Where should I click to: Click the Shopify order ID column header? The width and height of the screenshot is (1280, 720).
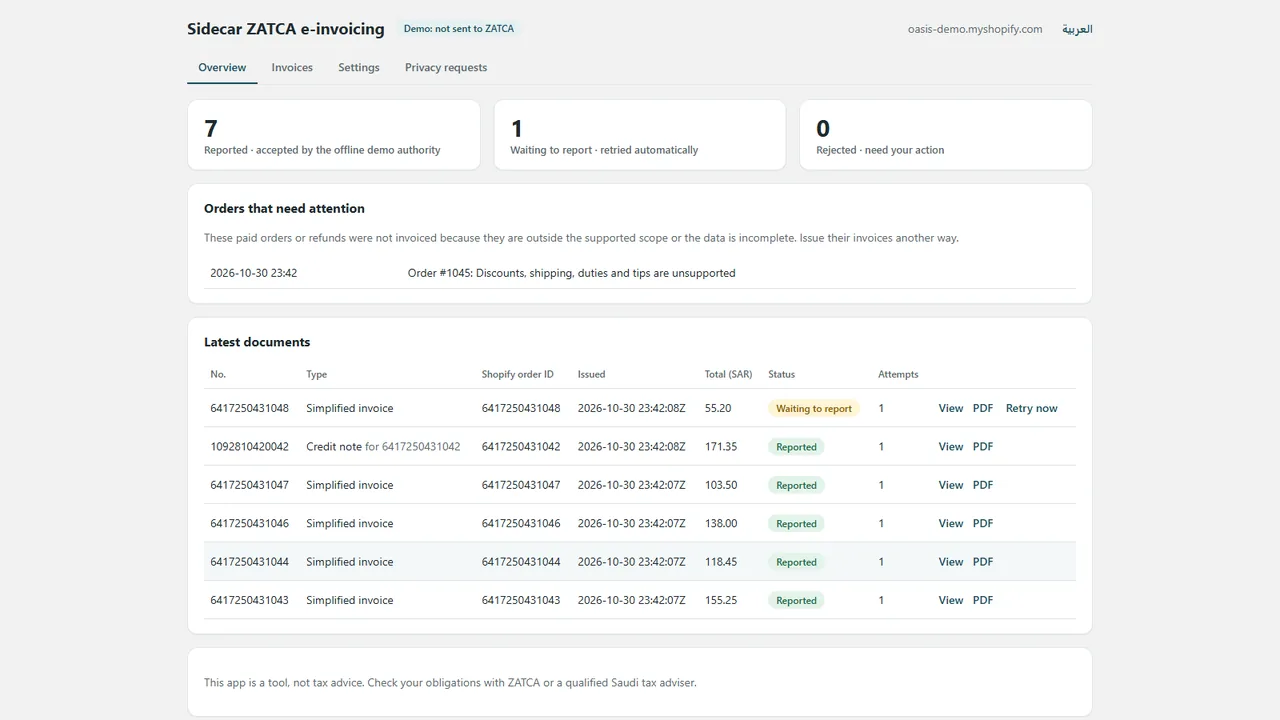click(517, 374)
